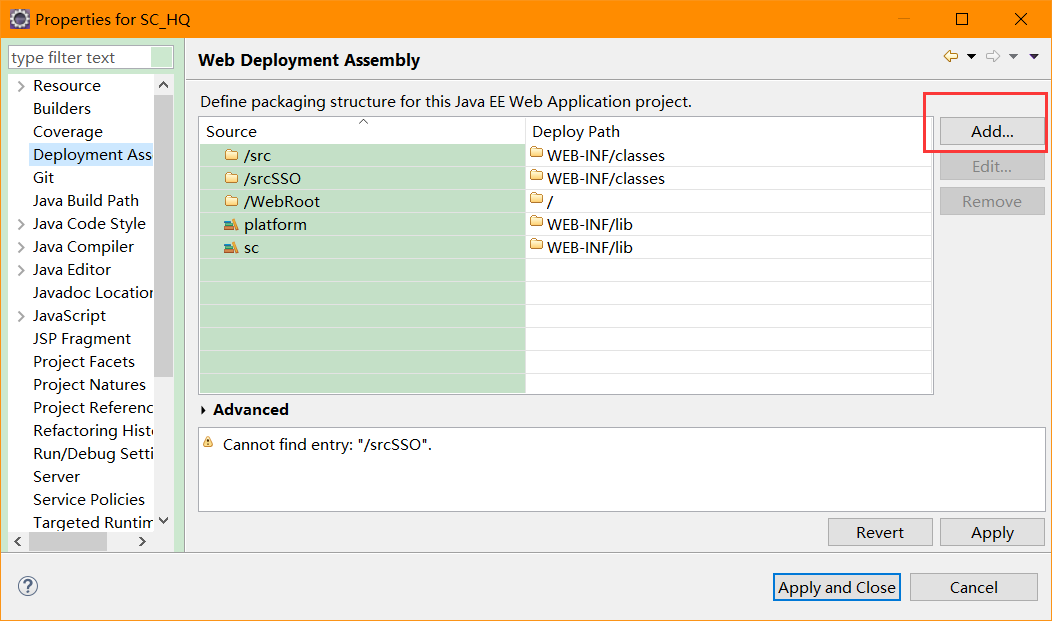
Task: Select the platform project library icon
Action: pos(231,225)
